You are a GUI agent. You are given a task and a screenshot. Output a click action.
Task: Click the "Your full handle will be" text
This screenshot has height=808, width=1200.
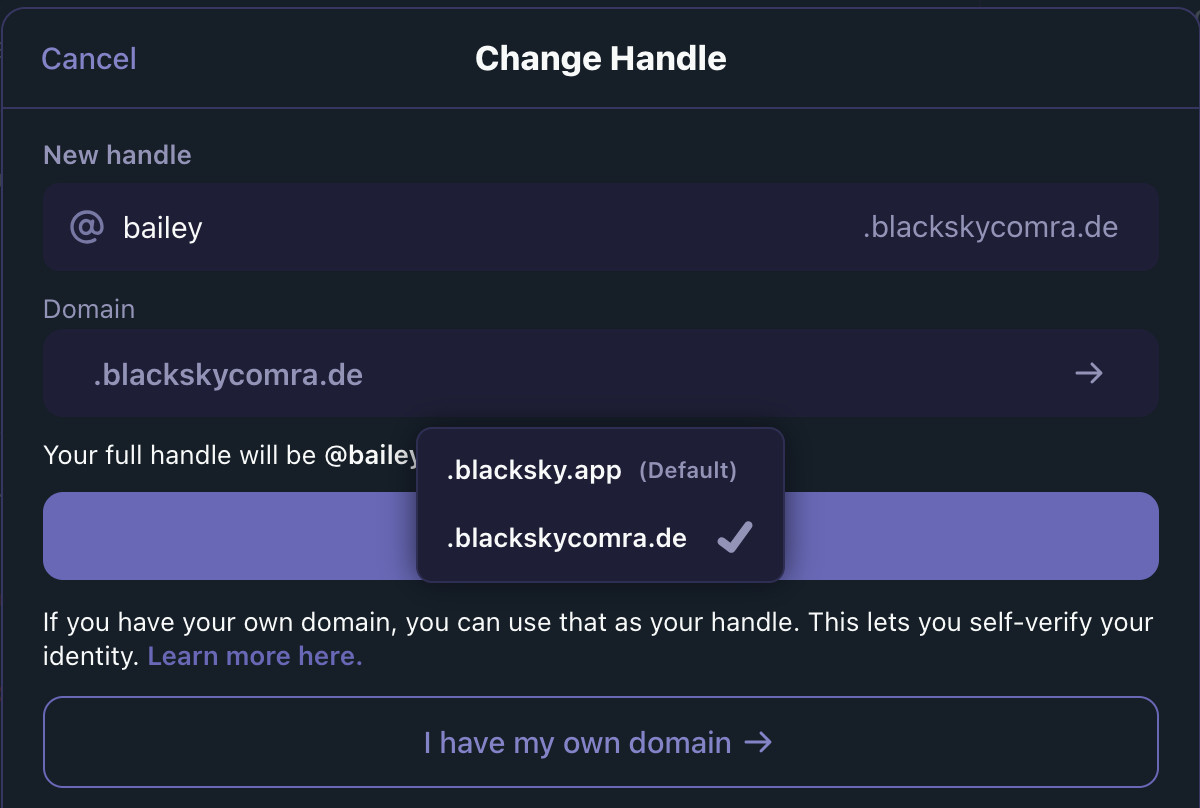180,456
